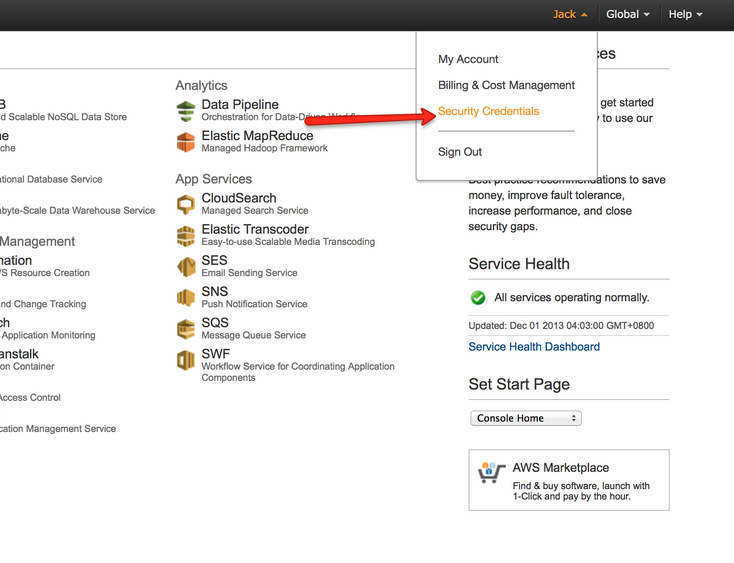Click the Analytics section heading
This screenshot has width=734, height=563.
201,86
